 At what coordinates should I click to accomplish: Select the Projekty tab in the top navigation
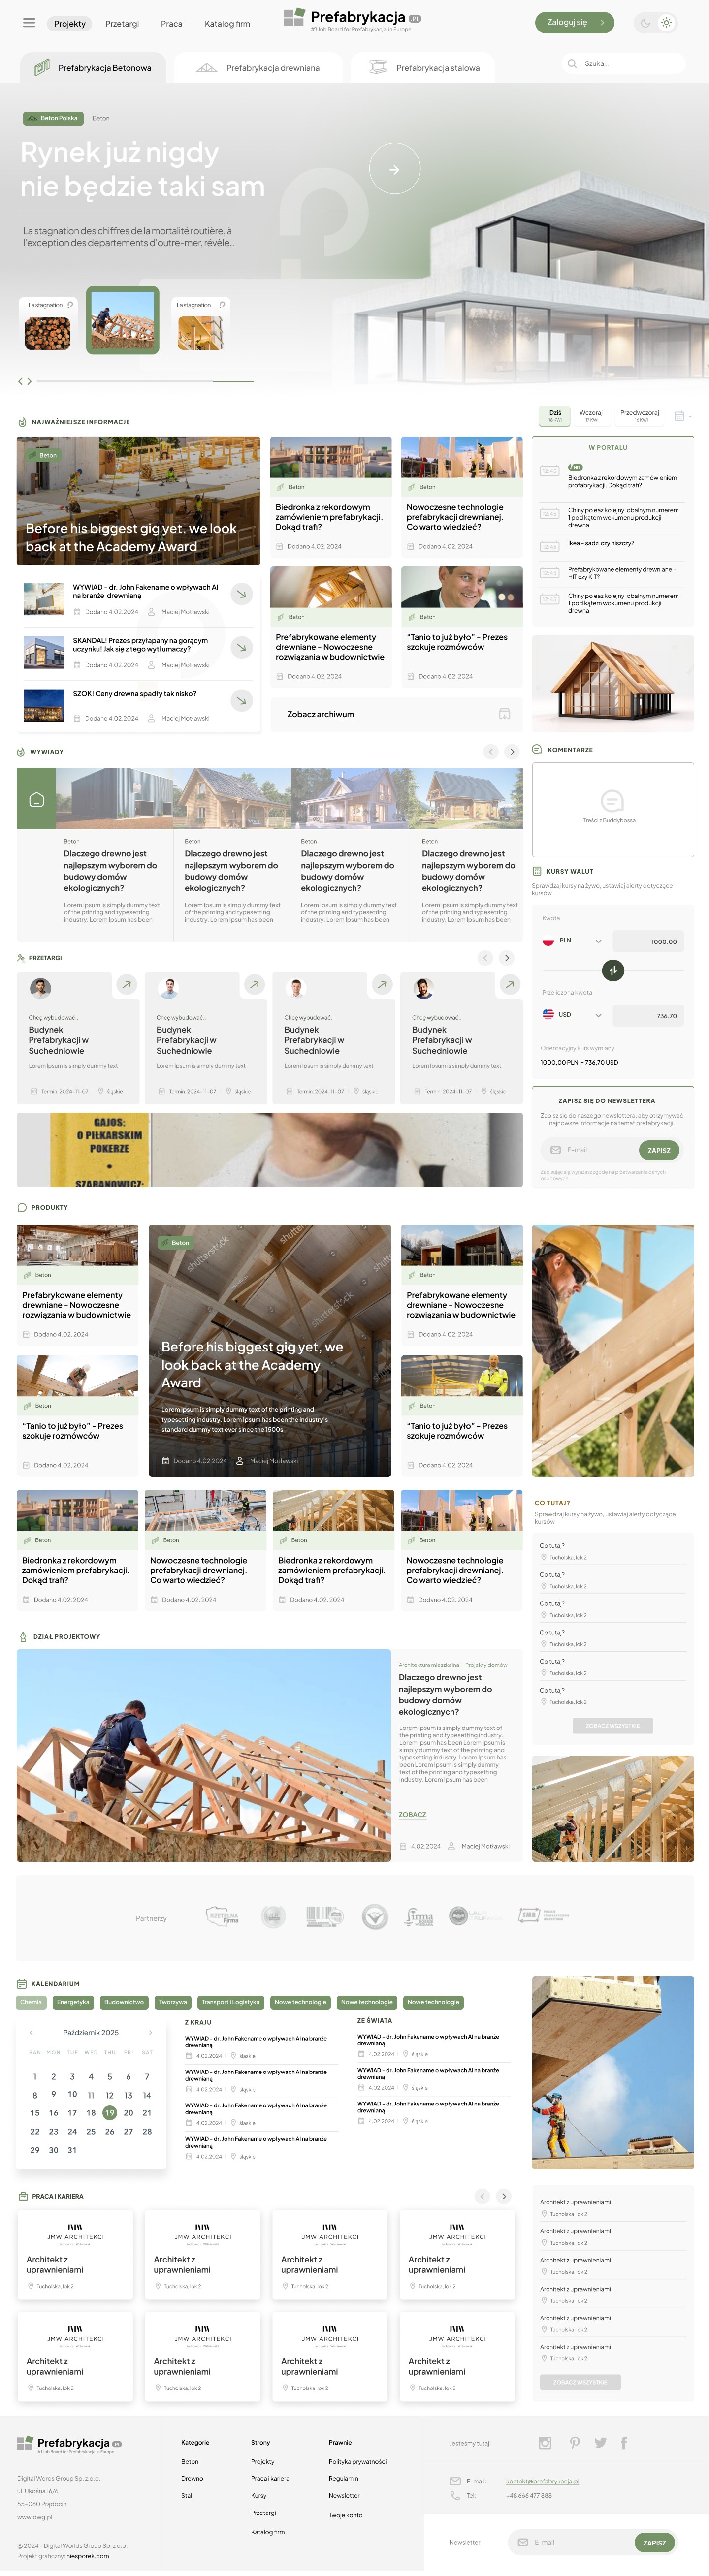70,23
